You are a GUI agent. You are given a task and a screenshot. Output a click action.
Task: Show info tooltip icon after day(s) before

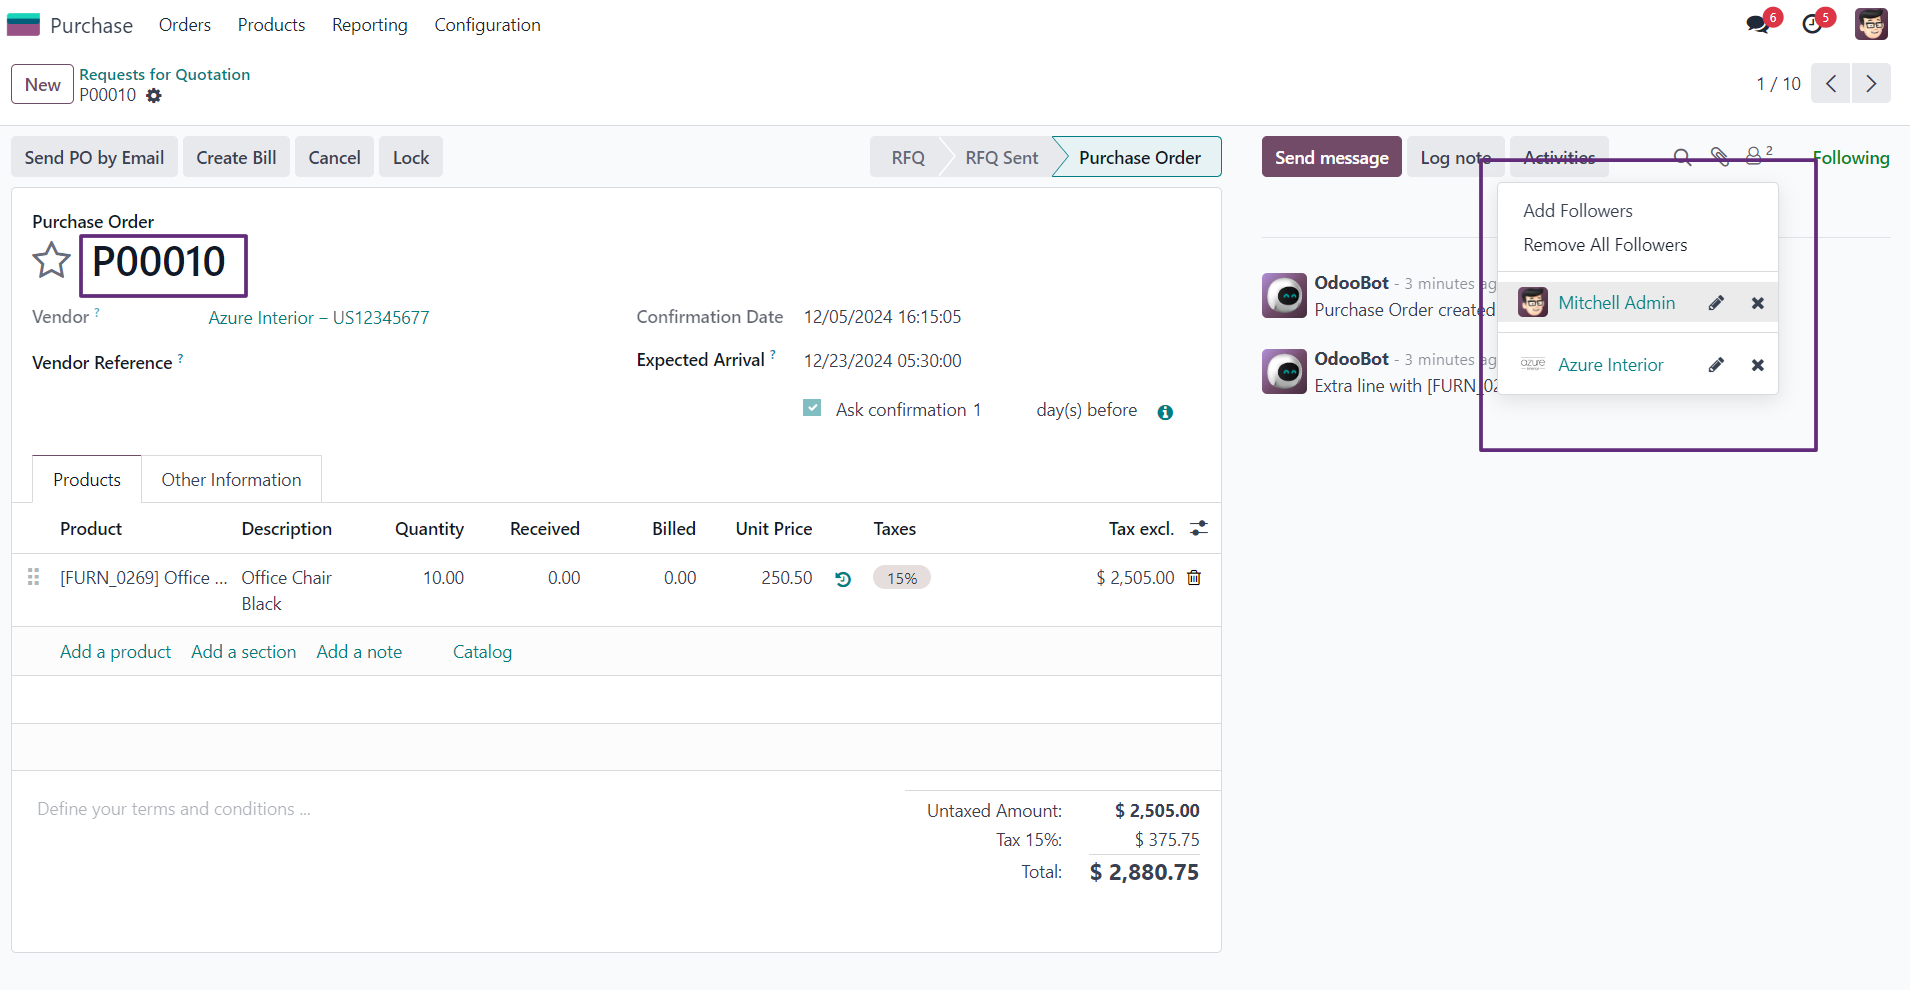(x=1165, y=412)
